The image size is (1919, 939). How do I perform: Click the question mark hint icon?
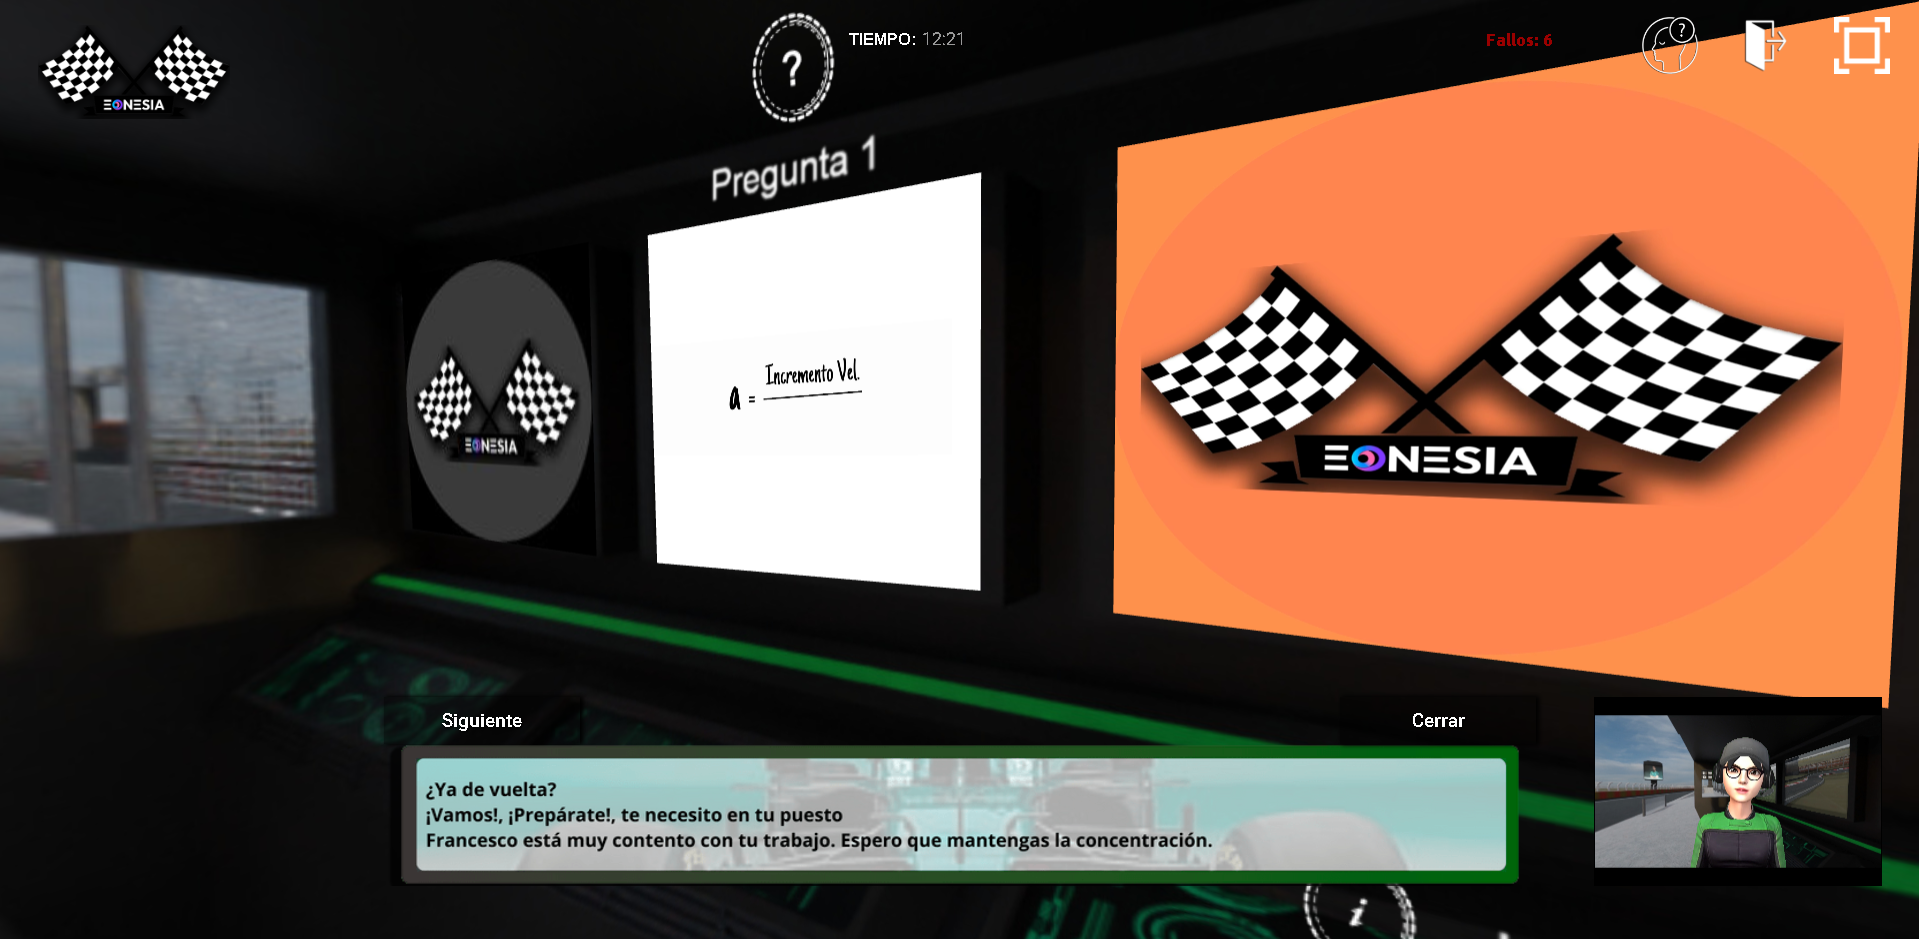pos(792,68)
